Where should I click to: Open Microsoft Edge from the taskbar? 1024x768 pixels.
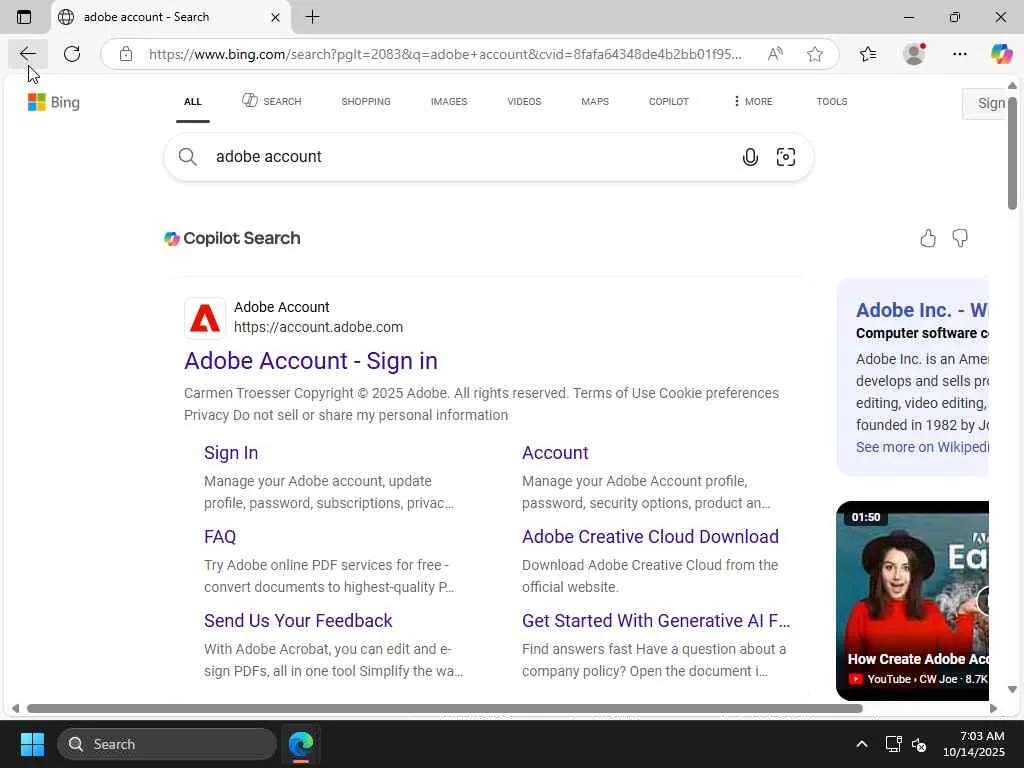tap(301, 744)
